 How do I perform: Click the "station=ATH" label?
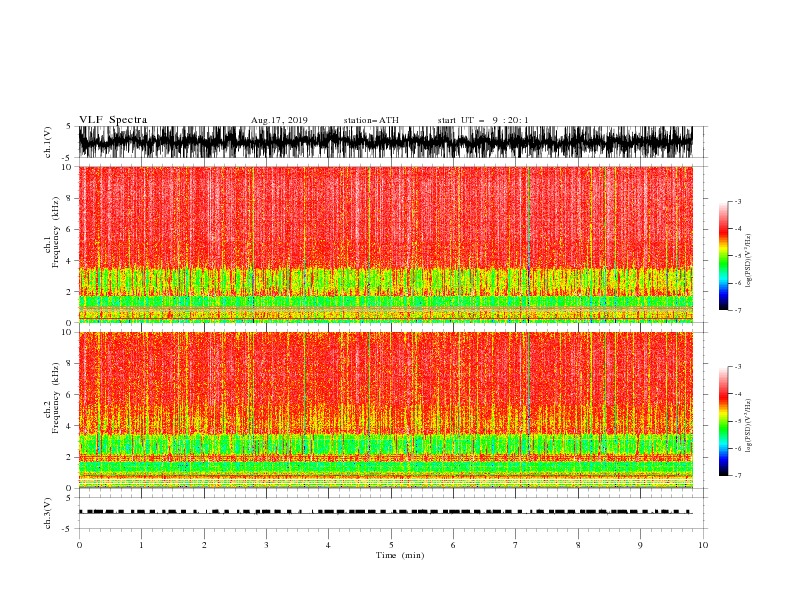coord(371,120)
